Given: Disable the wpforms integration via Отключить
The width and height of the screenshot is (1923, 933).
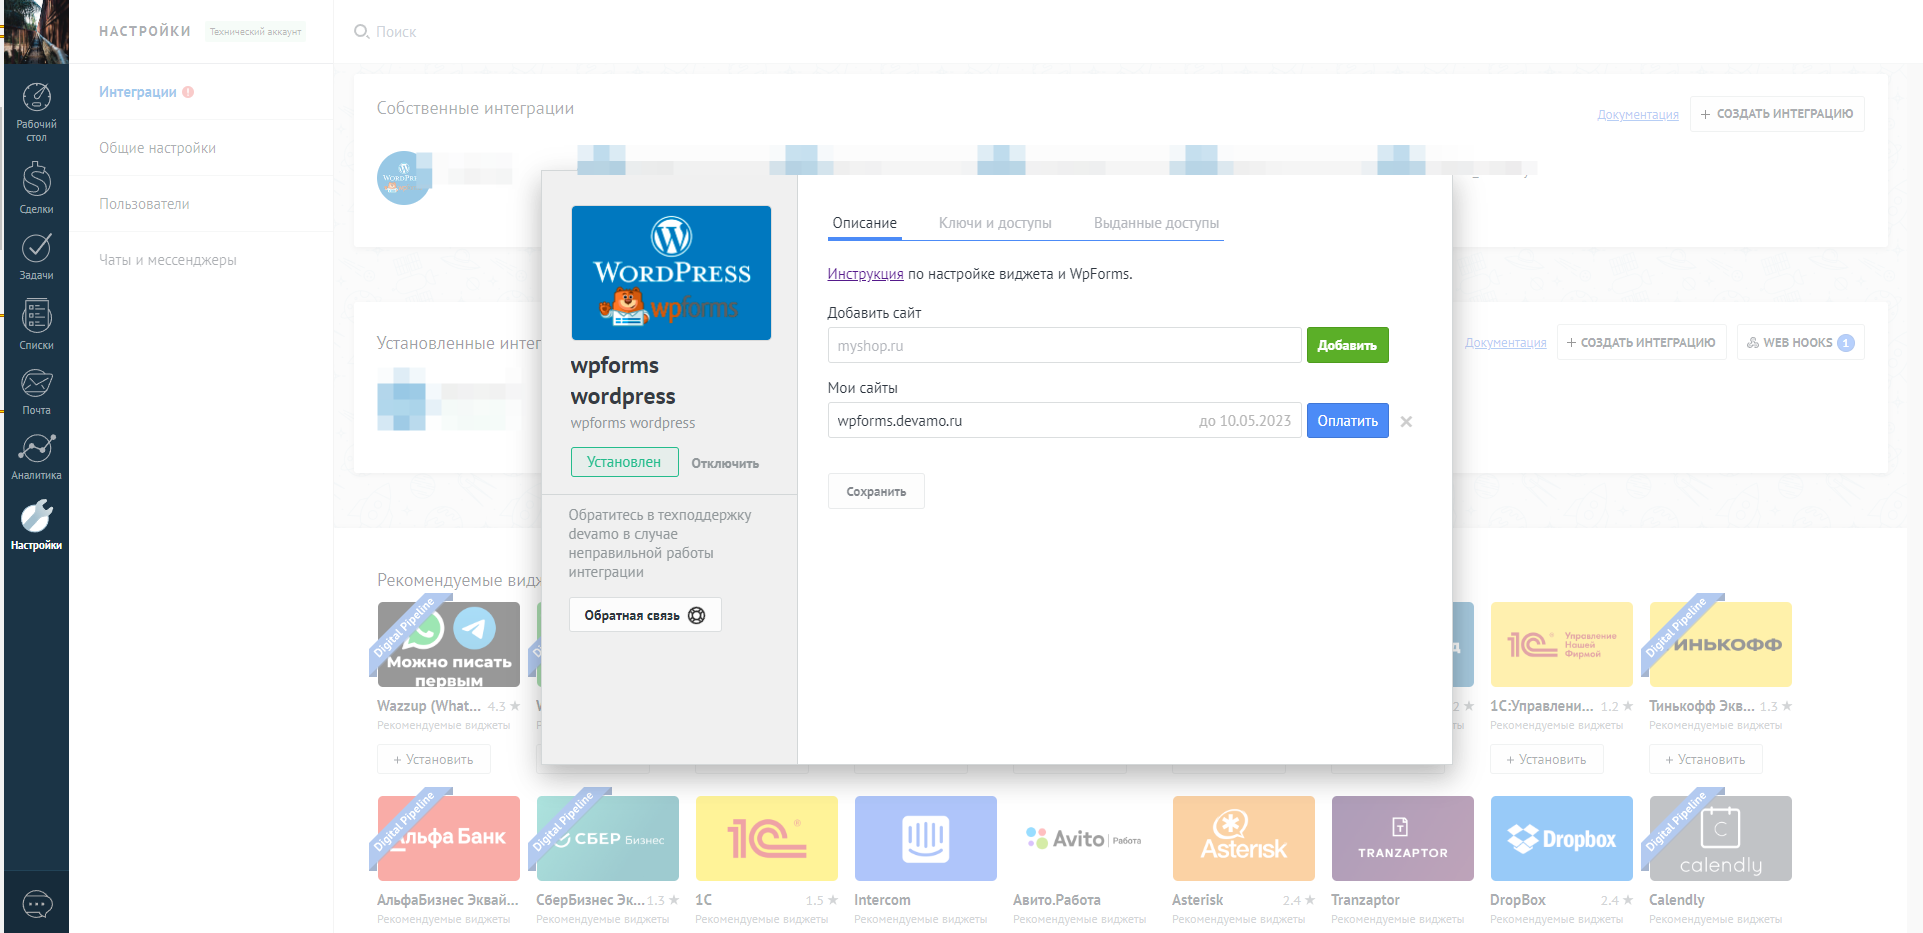Looking at the screenshot, I should pyautogui.click(x=725, y=463).
